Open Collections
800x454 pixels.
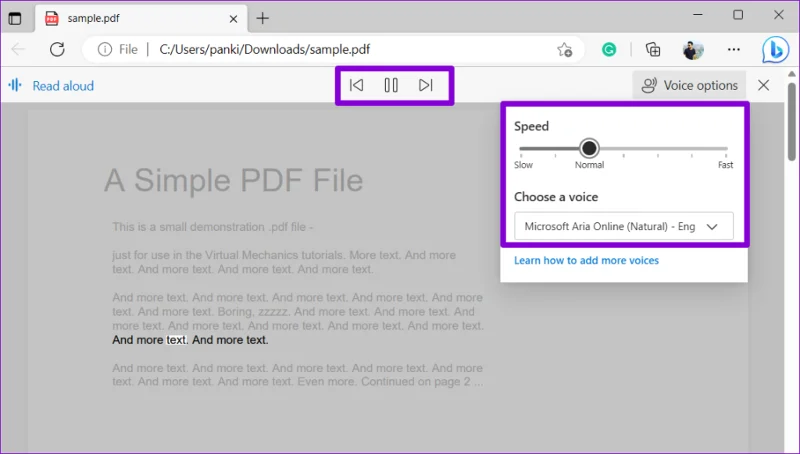pyautogui.click(x=653, y=49)
